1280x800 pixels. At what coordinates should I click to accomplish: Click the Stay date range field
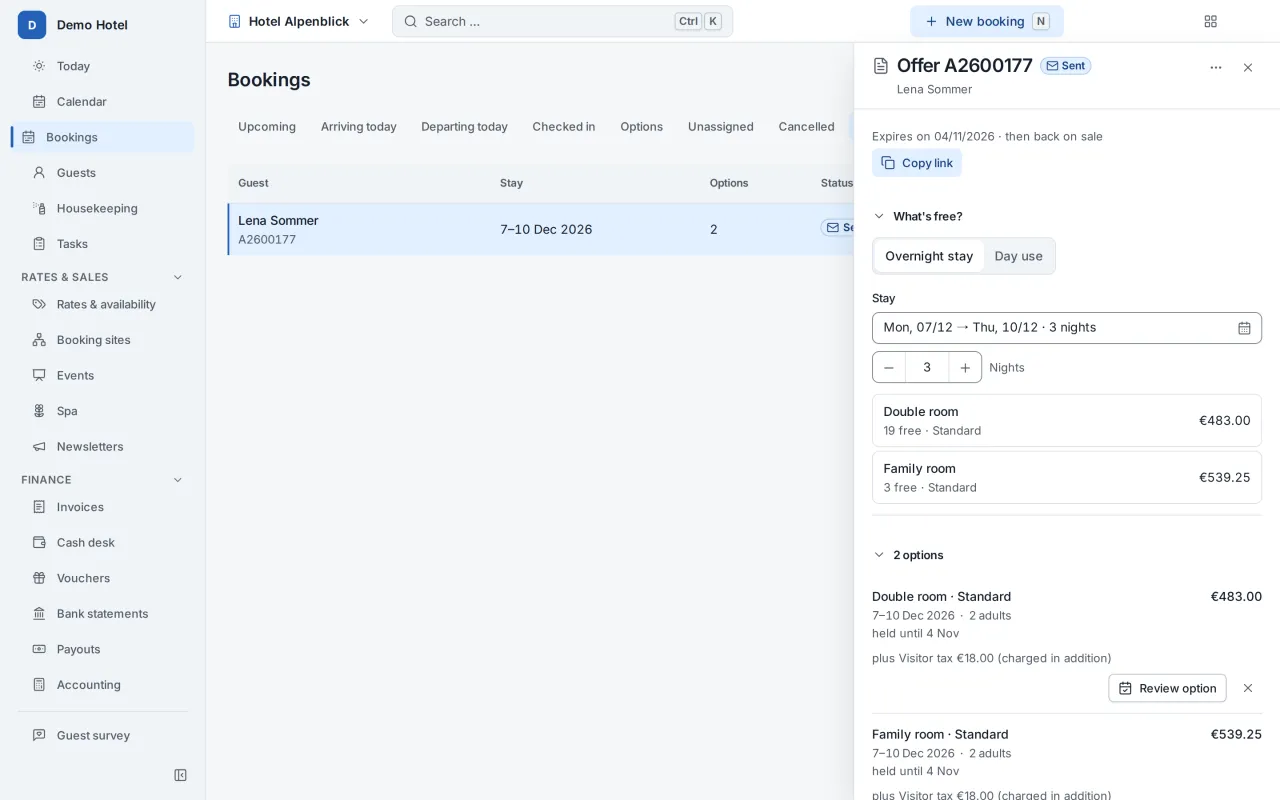tap(1067, 328)
